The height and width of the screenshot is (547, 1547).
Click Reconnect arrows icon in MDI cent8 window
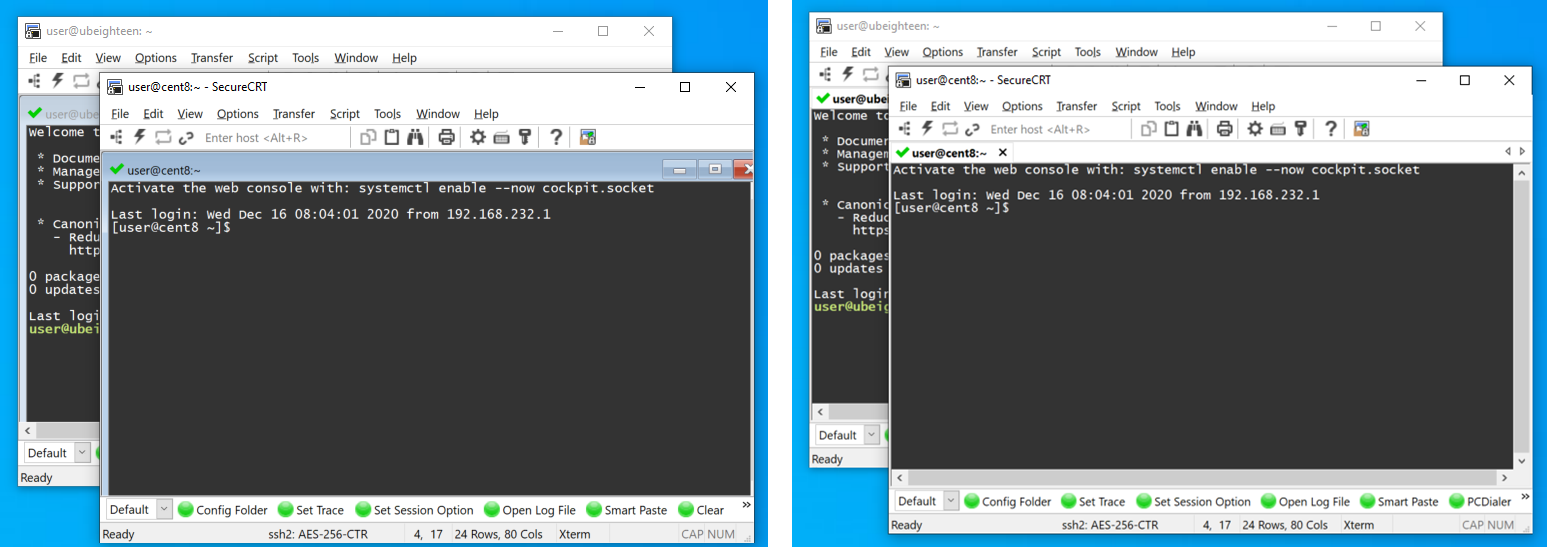pyautogui.click(x=163, y=138)
